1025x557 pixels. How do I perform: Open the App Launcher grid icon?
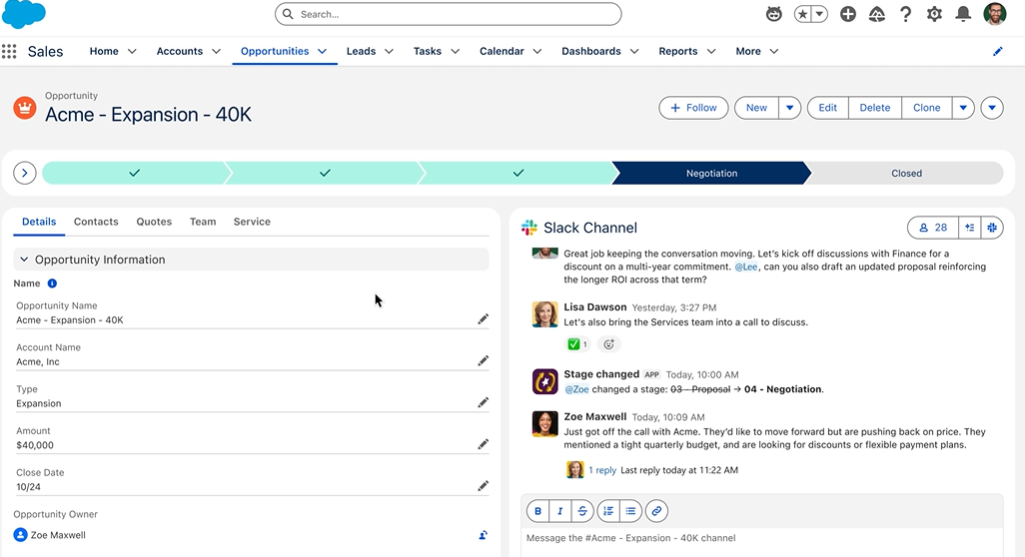pyautogui.click(x=8, y=52)
